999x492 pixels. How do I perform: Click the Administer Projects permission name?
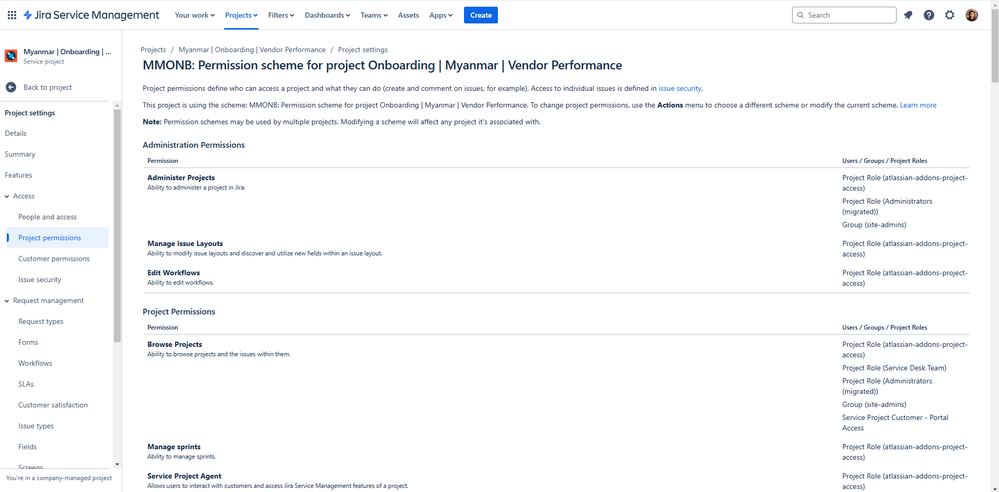pyautogui.click(x=181, y=178)
